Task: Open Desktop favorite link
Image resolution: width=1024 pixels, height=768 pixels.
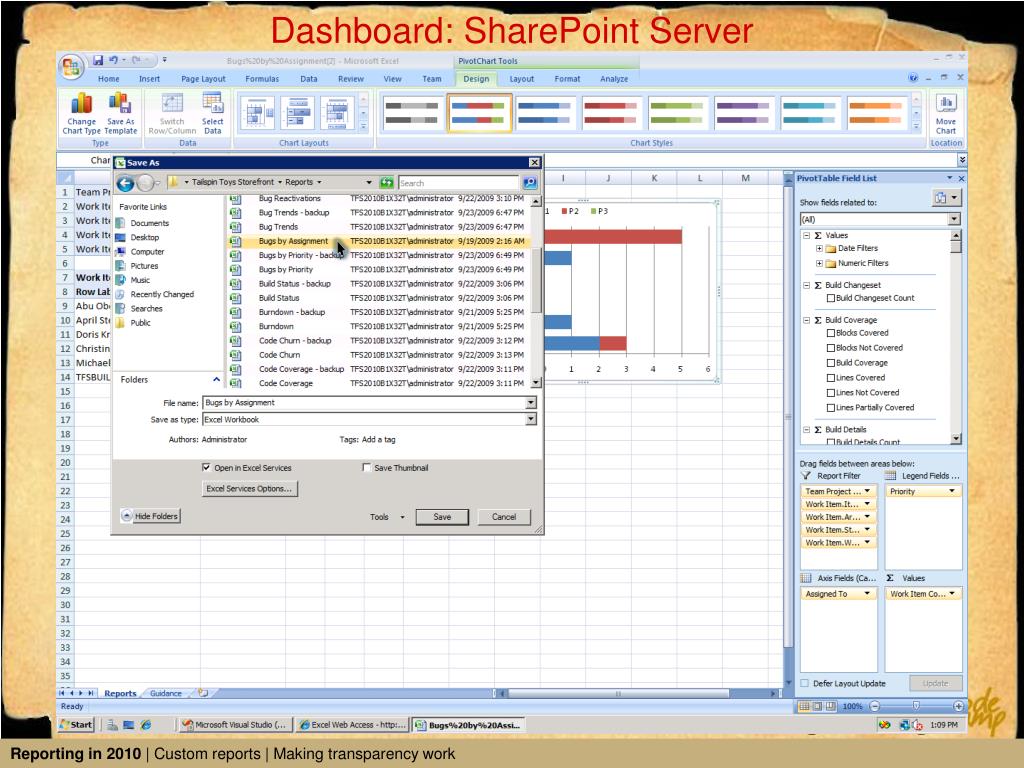Action: [144, 237]
